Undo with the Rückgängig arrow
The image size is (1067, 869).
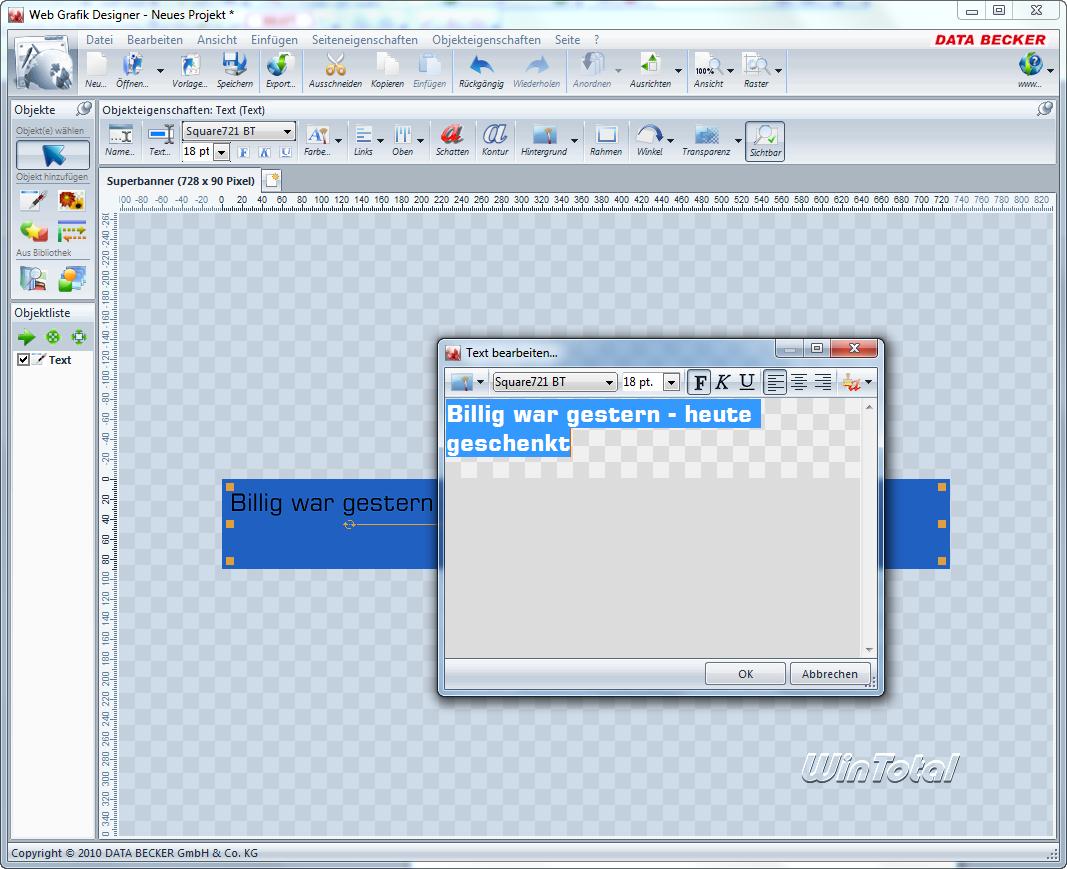[x=481, y=67]
